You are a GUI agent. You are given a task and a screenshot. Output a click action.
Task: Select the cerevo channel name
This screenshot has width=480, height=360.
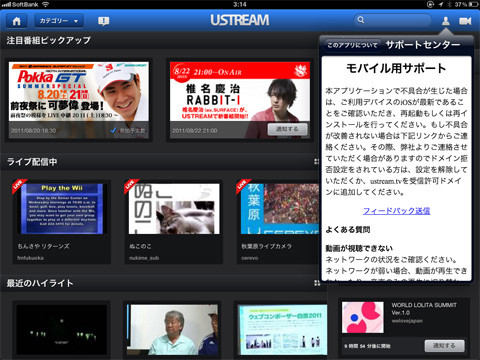coord(250,258)
